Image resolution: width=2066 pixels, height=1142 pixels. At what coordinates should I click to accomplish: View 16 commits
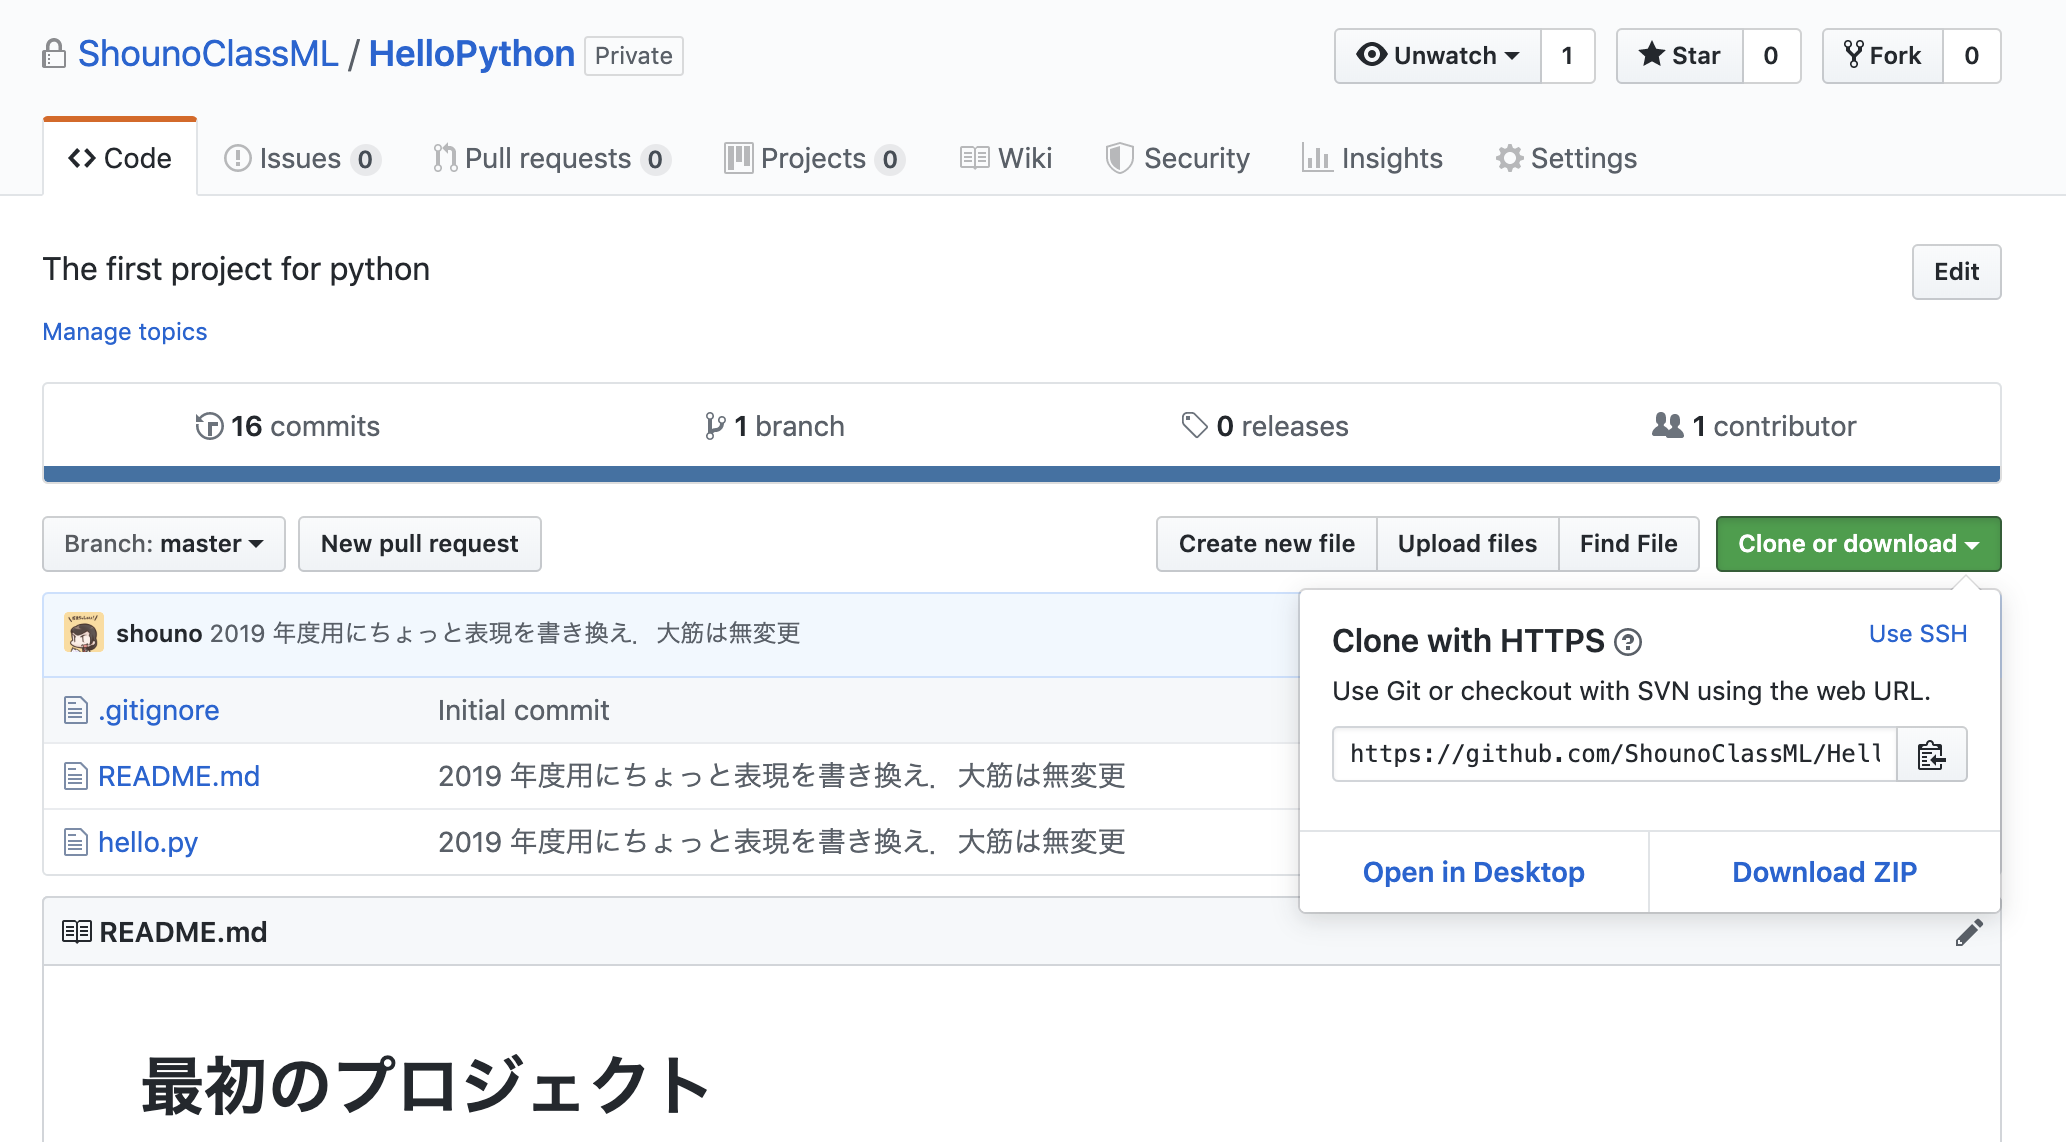288,426
